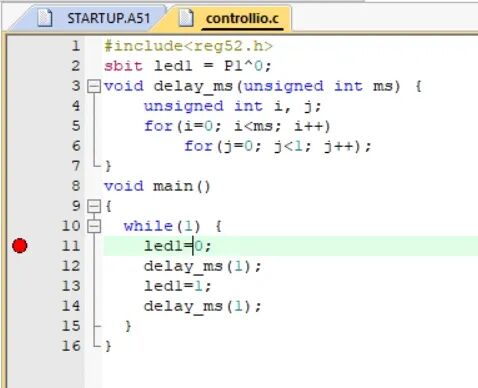The height and width of the screenshot is (388, 478).
Task: Collapse the delay_ms function fold box
Action: (94, 87)
